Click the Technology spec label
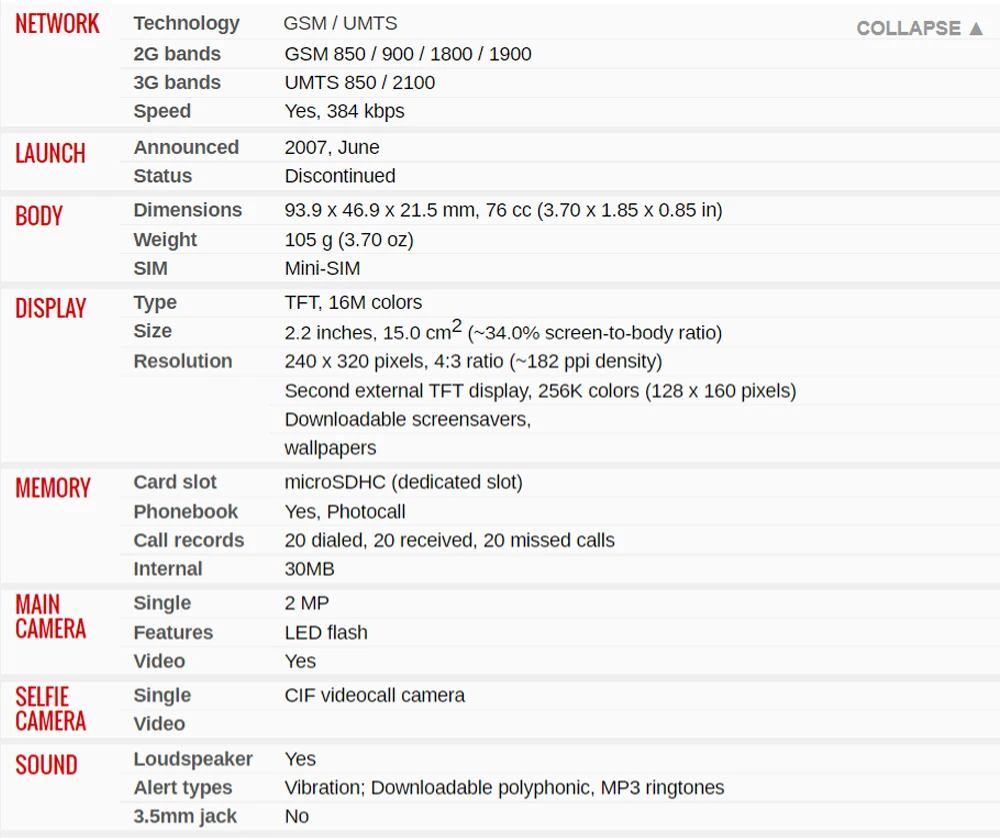The height and width of the screenshot is (838, 1000). [x=186, y=23]
